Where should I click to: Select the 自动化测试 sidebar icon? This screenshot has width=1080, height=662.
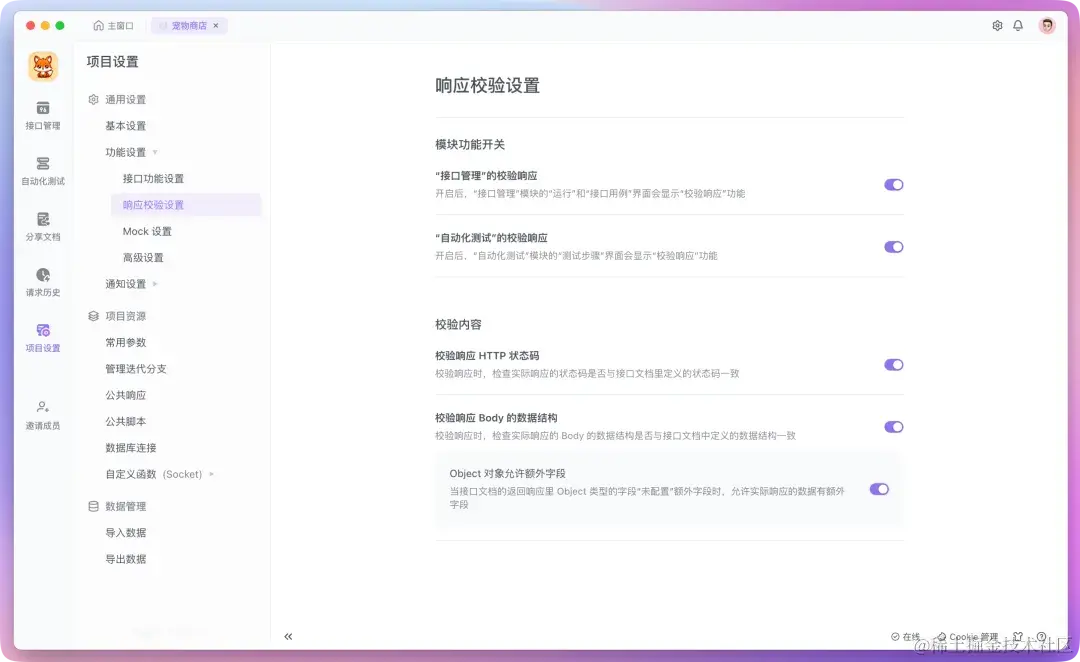point(42,170)
